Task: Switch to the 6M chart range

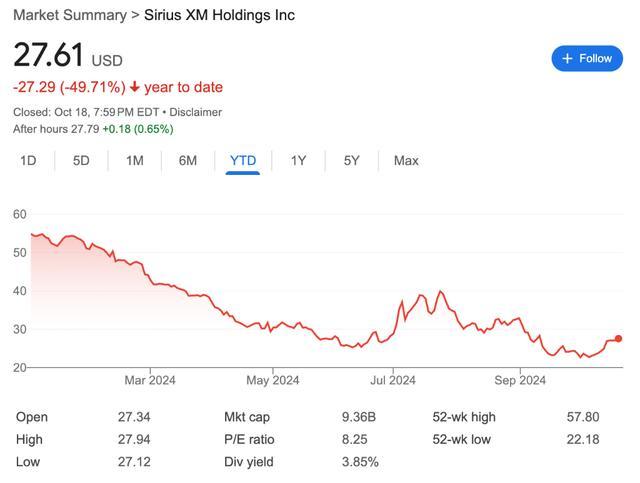Action: tap(187, 160)
